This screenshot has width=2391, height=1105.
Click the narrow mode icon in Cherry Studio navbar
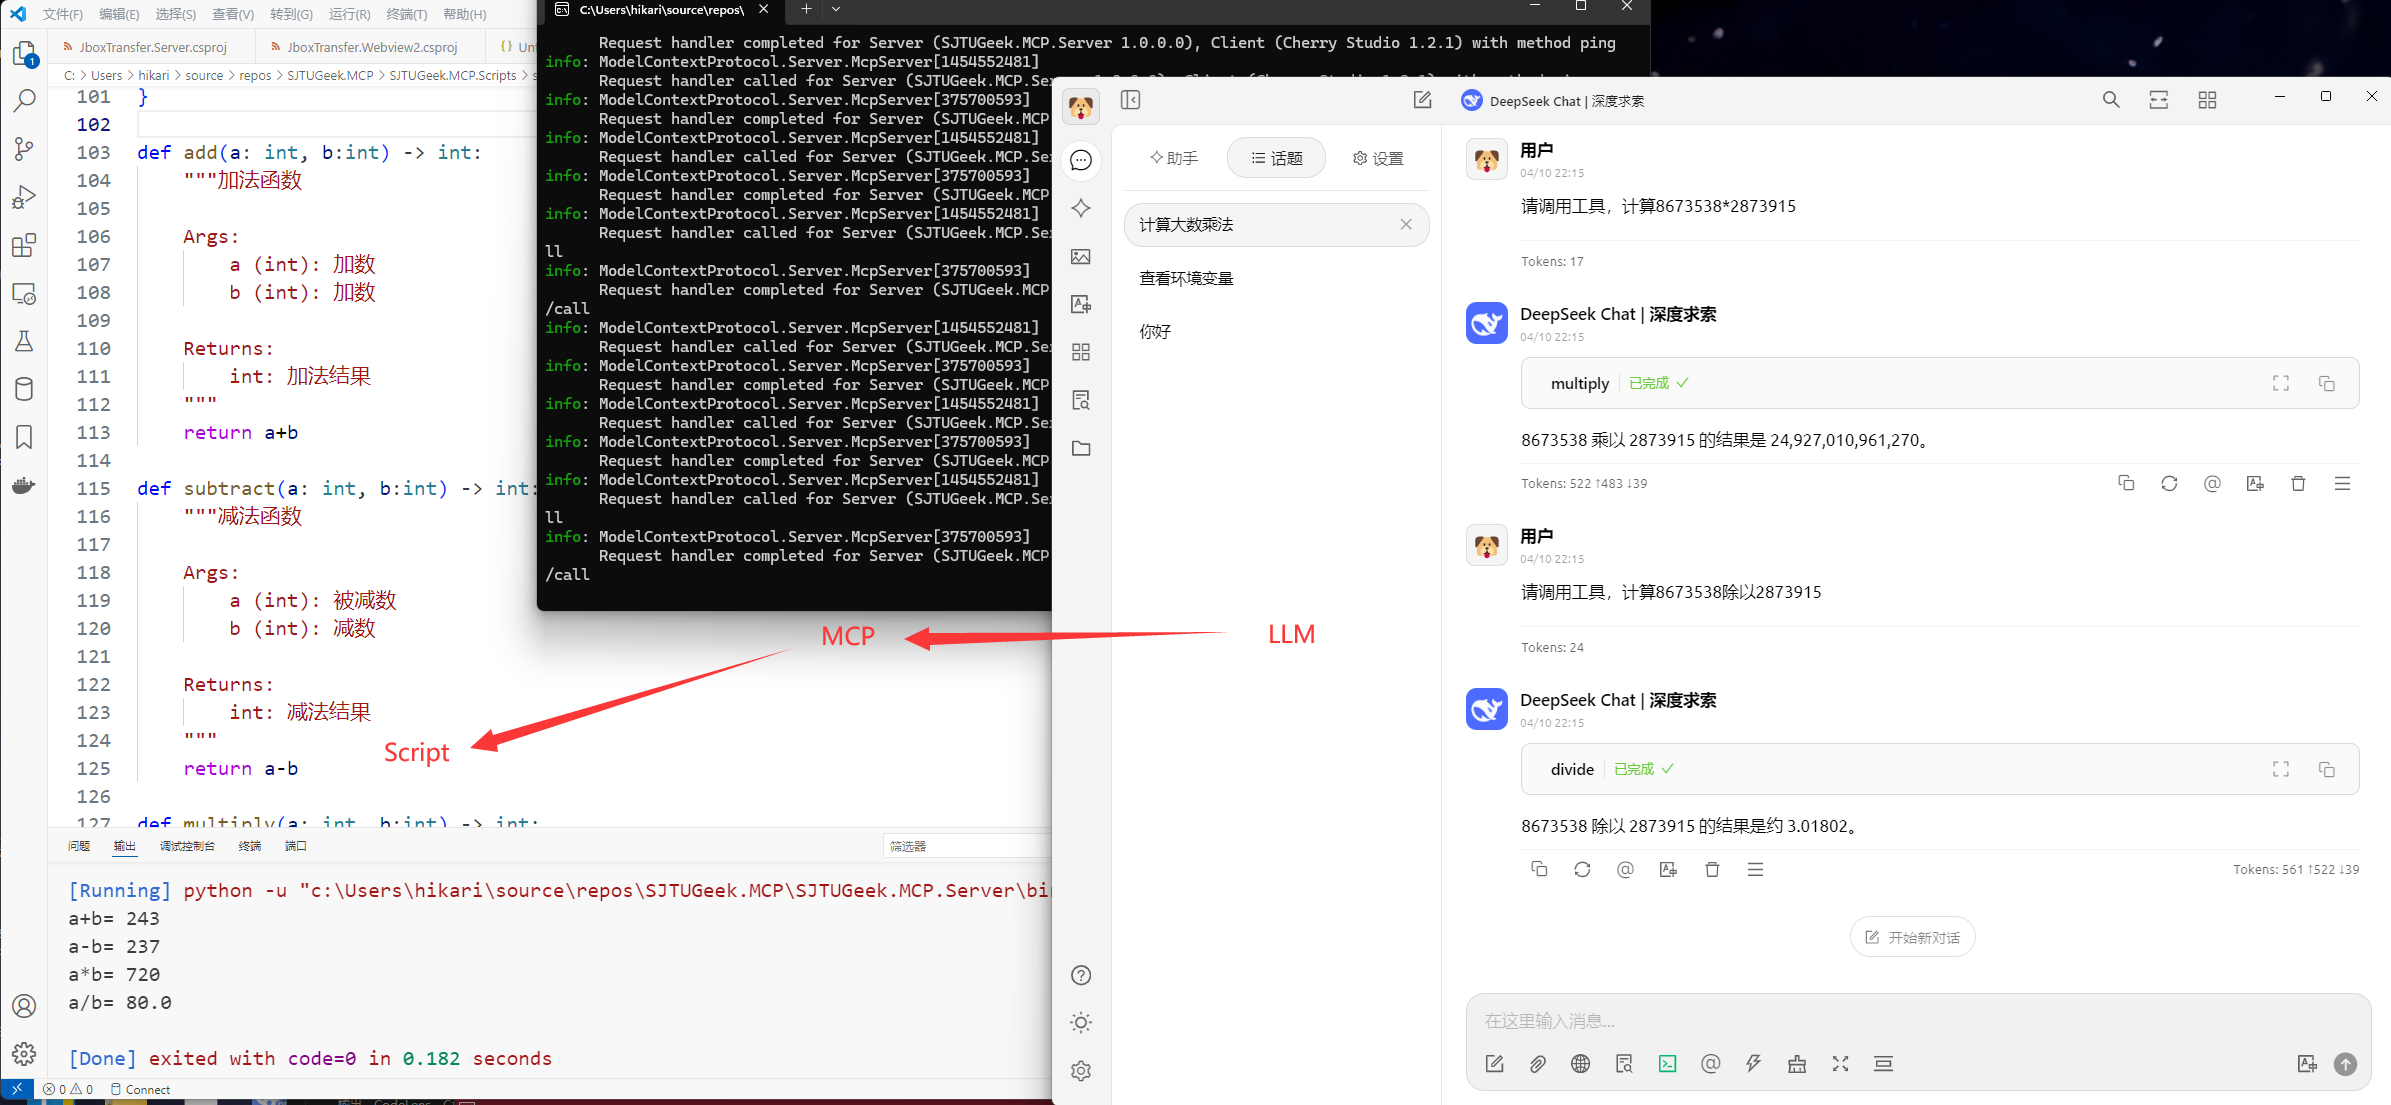(2159, 100)
